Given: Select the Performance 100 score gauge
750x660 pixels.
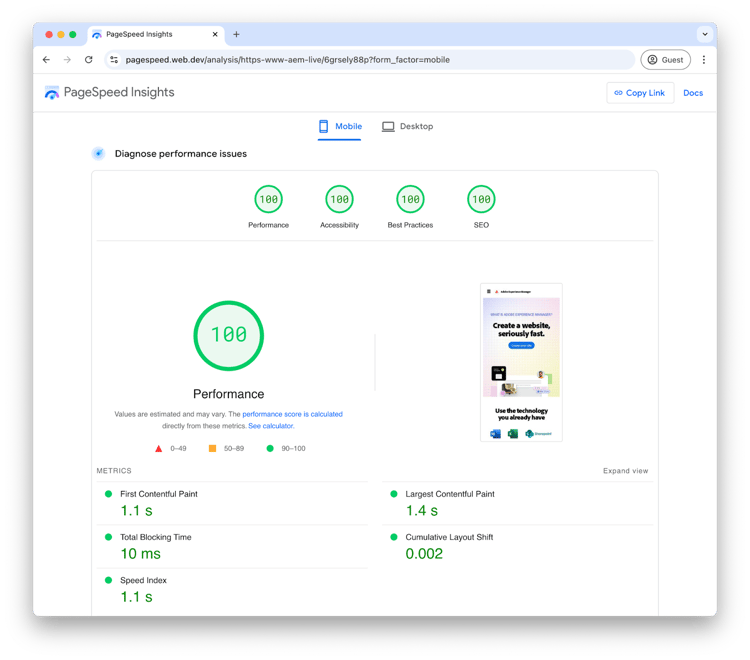Looking at the screenshot, I should coord(268,199).
